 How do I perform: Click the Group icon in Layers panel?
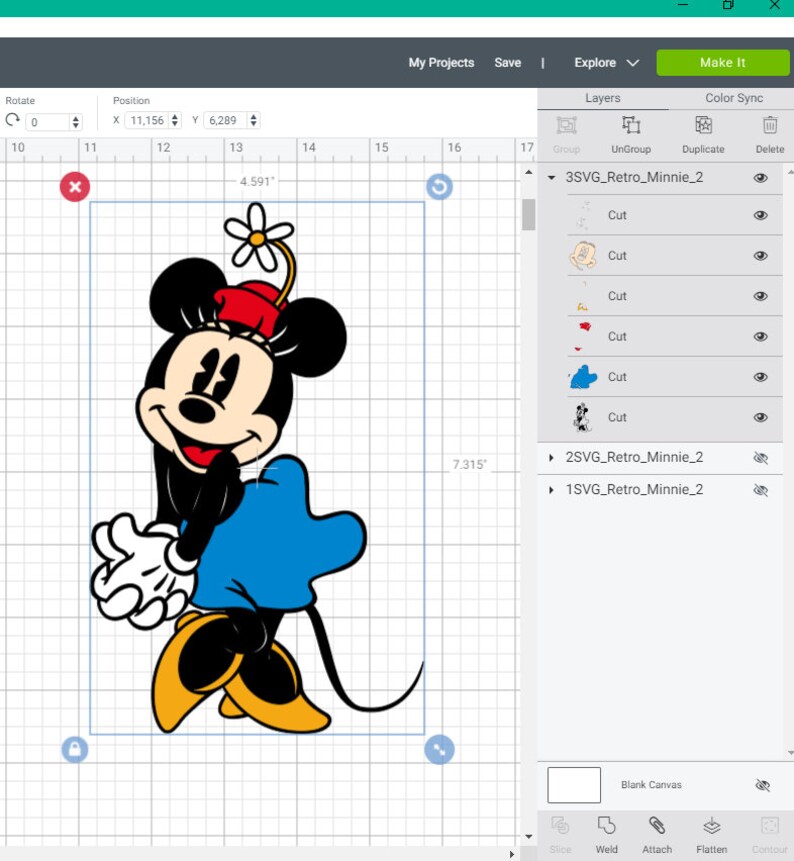[x=566, y=126]
